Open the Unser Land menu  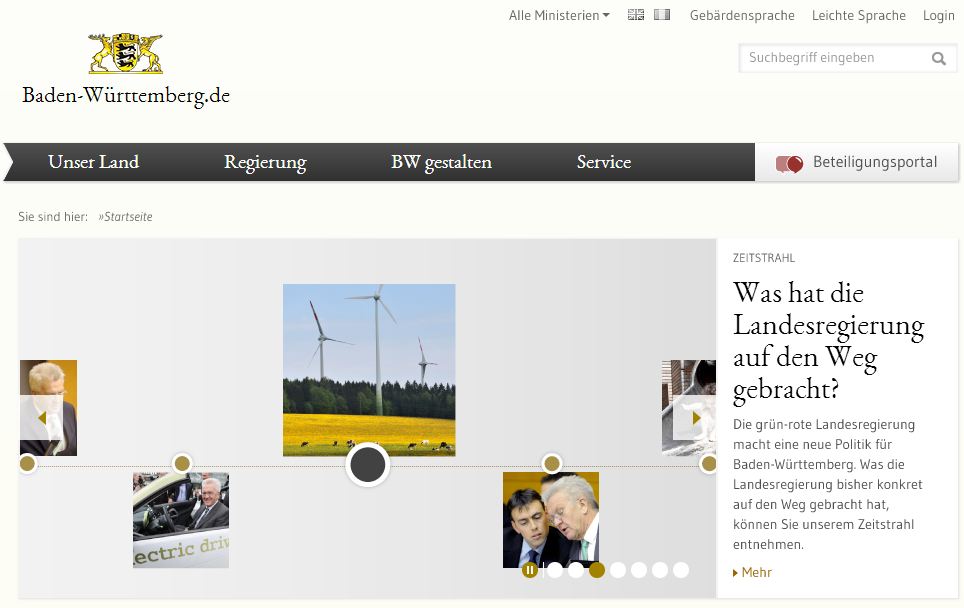tap(93, 162)
